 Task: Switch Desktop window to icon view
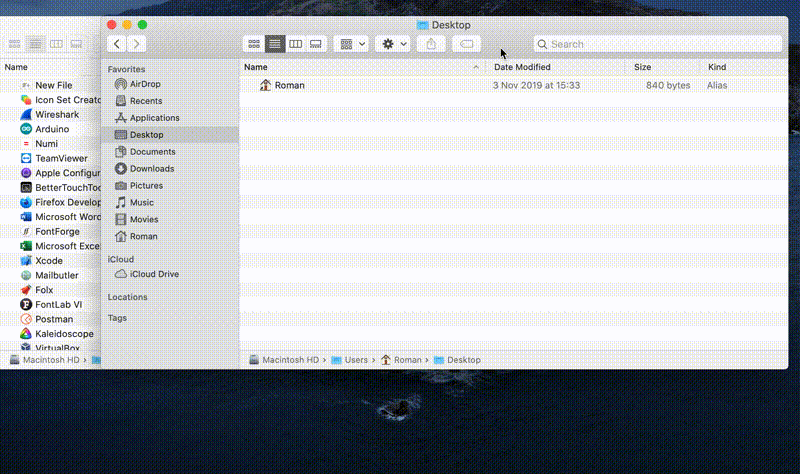pyautogui.click(x=254, y=44)
